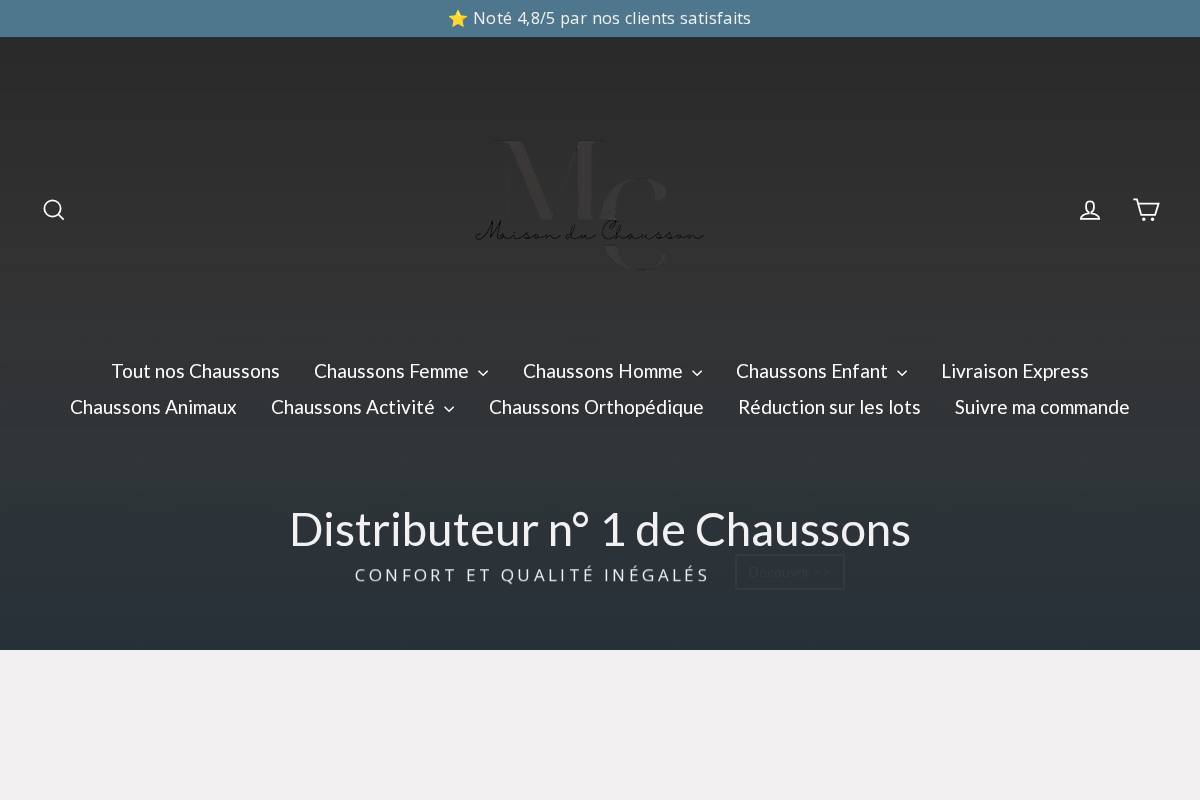This screenshot has width=1200, height=800.
Task: Click Réduction sur les lots
Action: pos(830,407)
